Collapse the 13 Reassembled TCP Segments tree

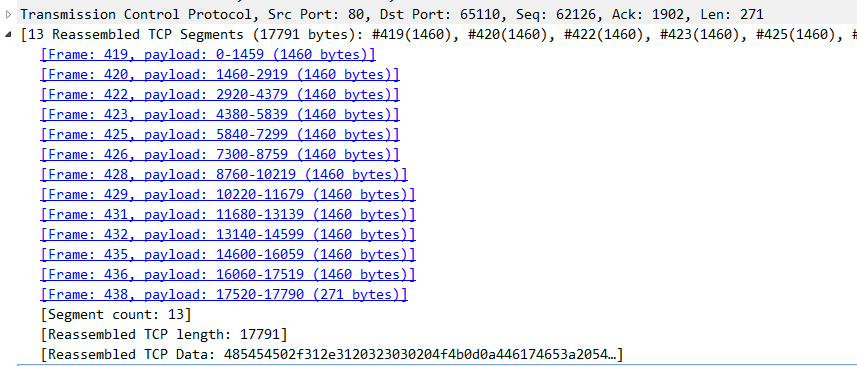point(8,34)
